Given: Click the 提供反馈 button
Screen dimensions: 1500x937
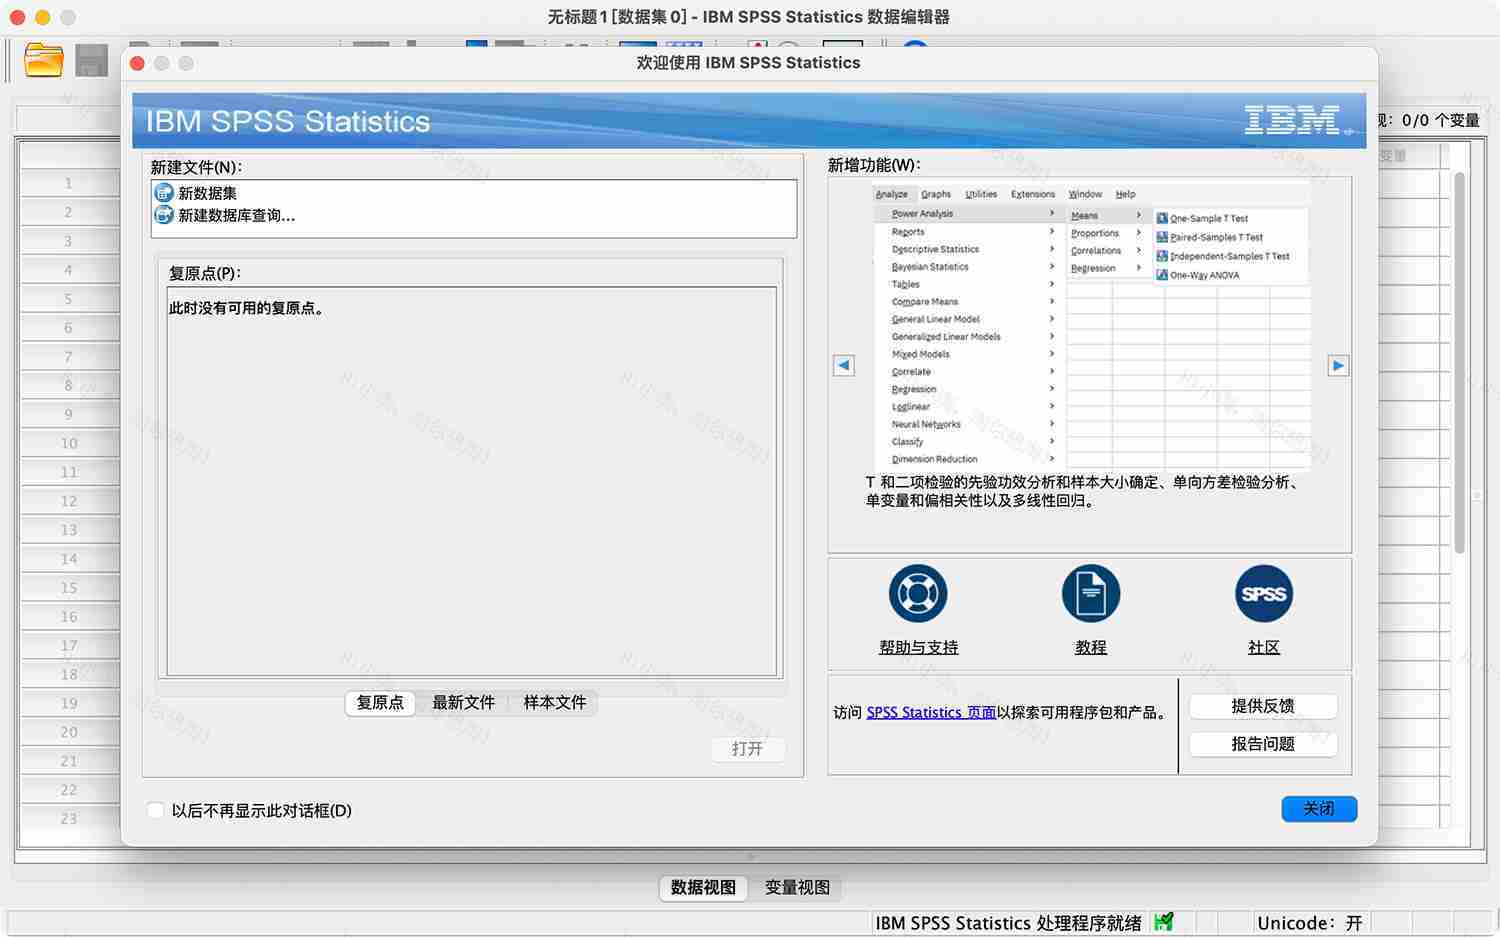Looking at the screenshot, I should click(x=1263, y=706).
